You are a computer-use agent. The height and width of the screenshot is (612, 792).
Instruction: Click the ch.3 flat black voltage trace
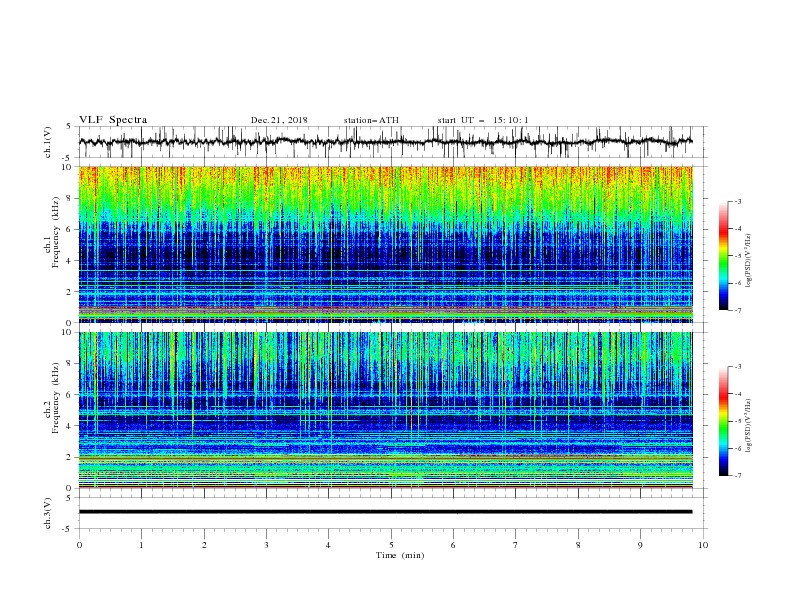pyautogui.click(x=385, y=512)
